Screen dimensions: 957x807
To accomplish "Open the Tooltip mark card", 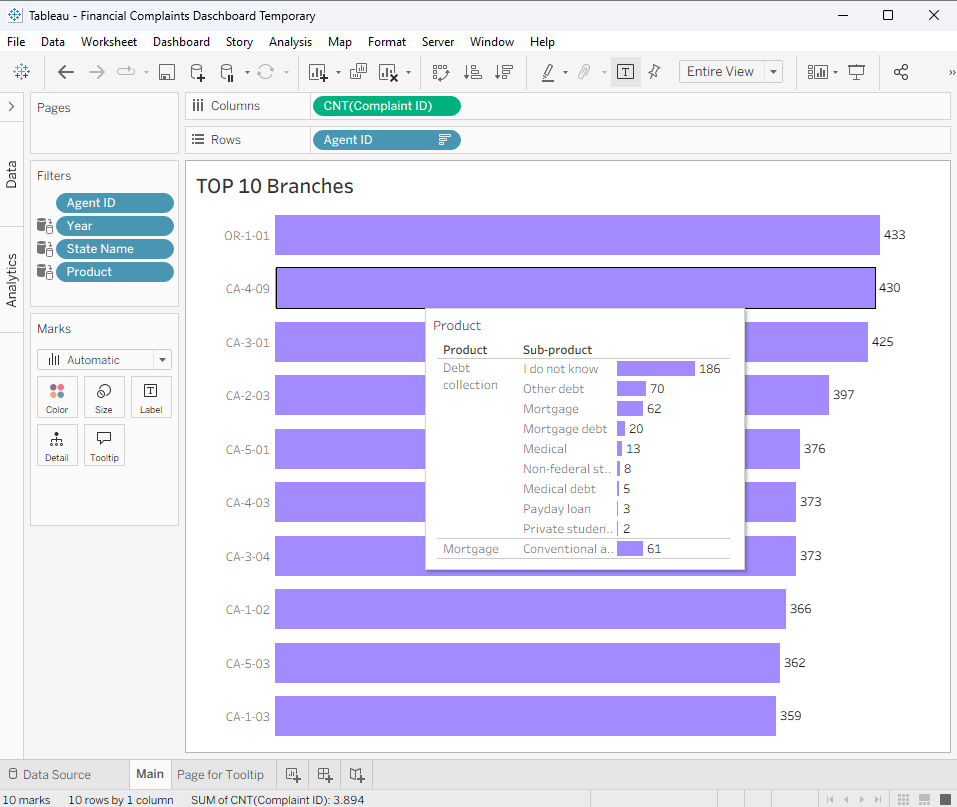I will (104, 445).
